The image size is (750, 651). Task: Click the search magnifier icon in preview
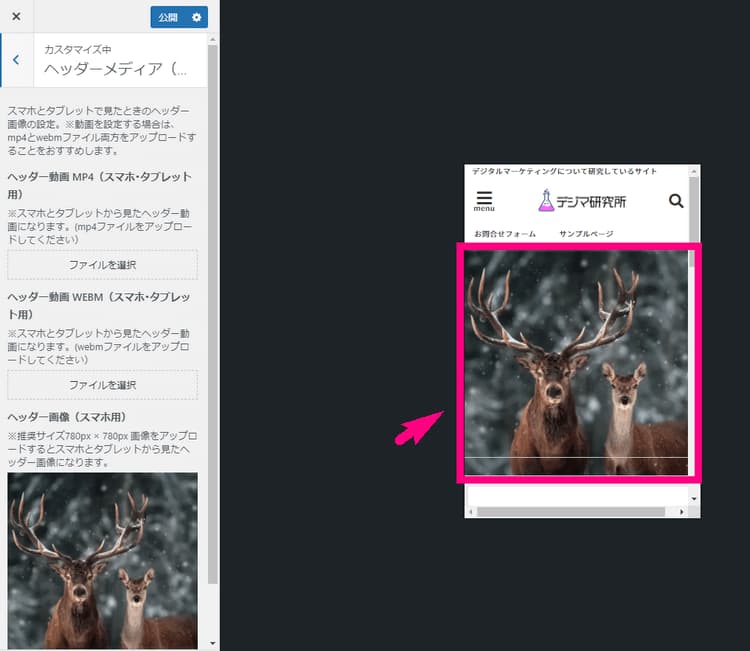[x=676, y=201]
